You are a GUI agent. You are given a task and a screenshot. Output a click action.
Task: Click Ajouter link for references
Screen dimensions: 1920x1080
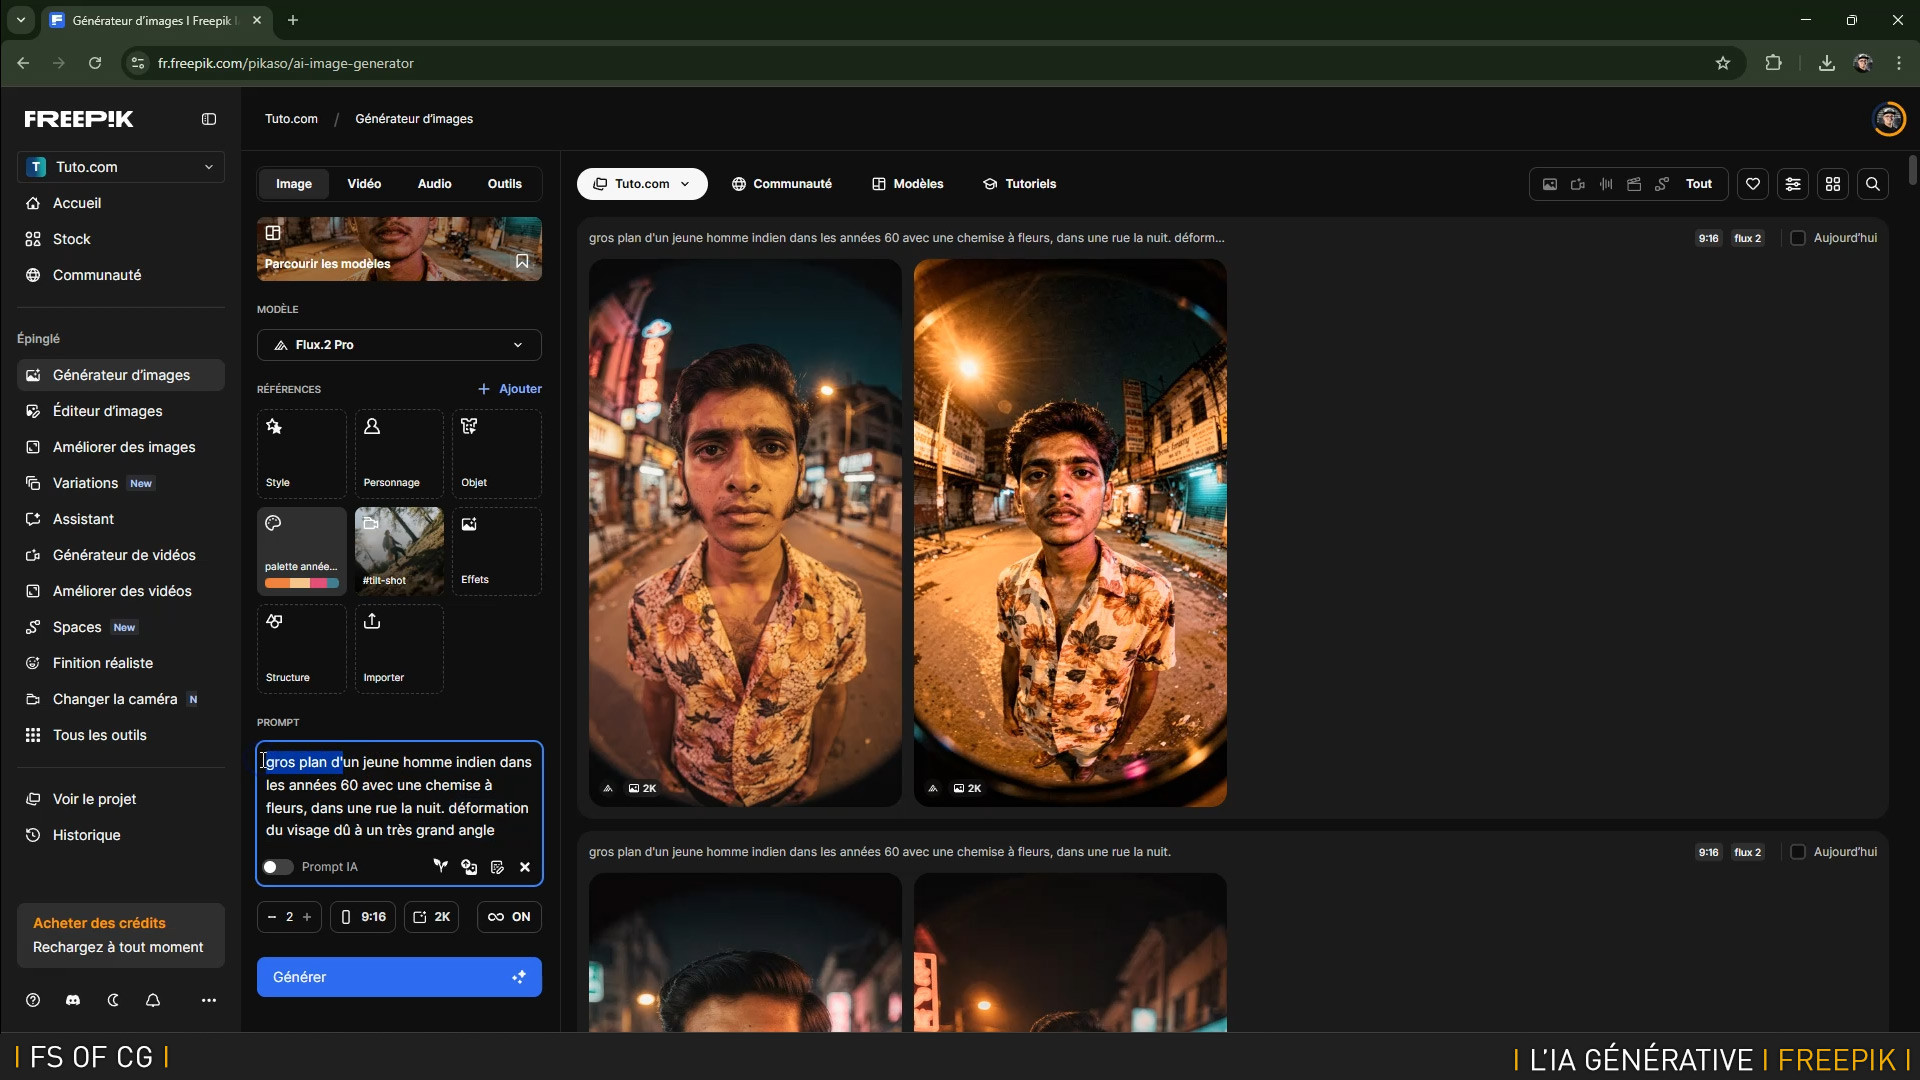(510, 389)
